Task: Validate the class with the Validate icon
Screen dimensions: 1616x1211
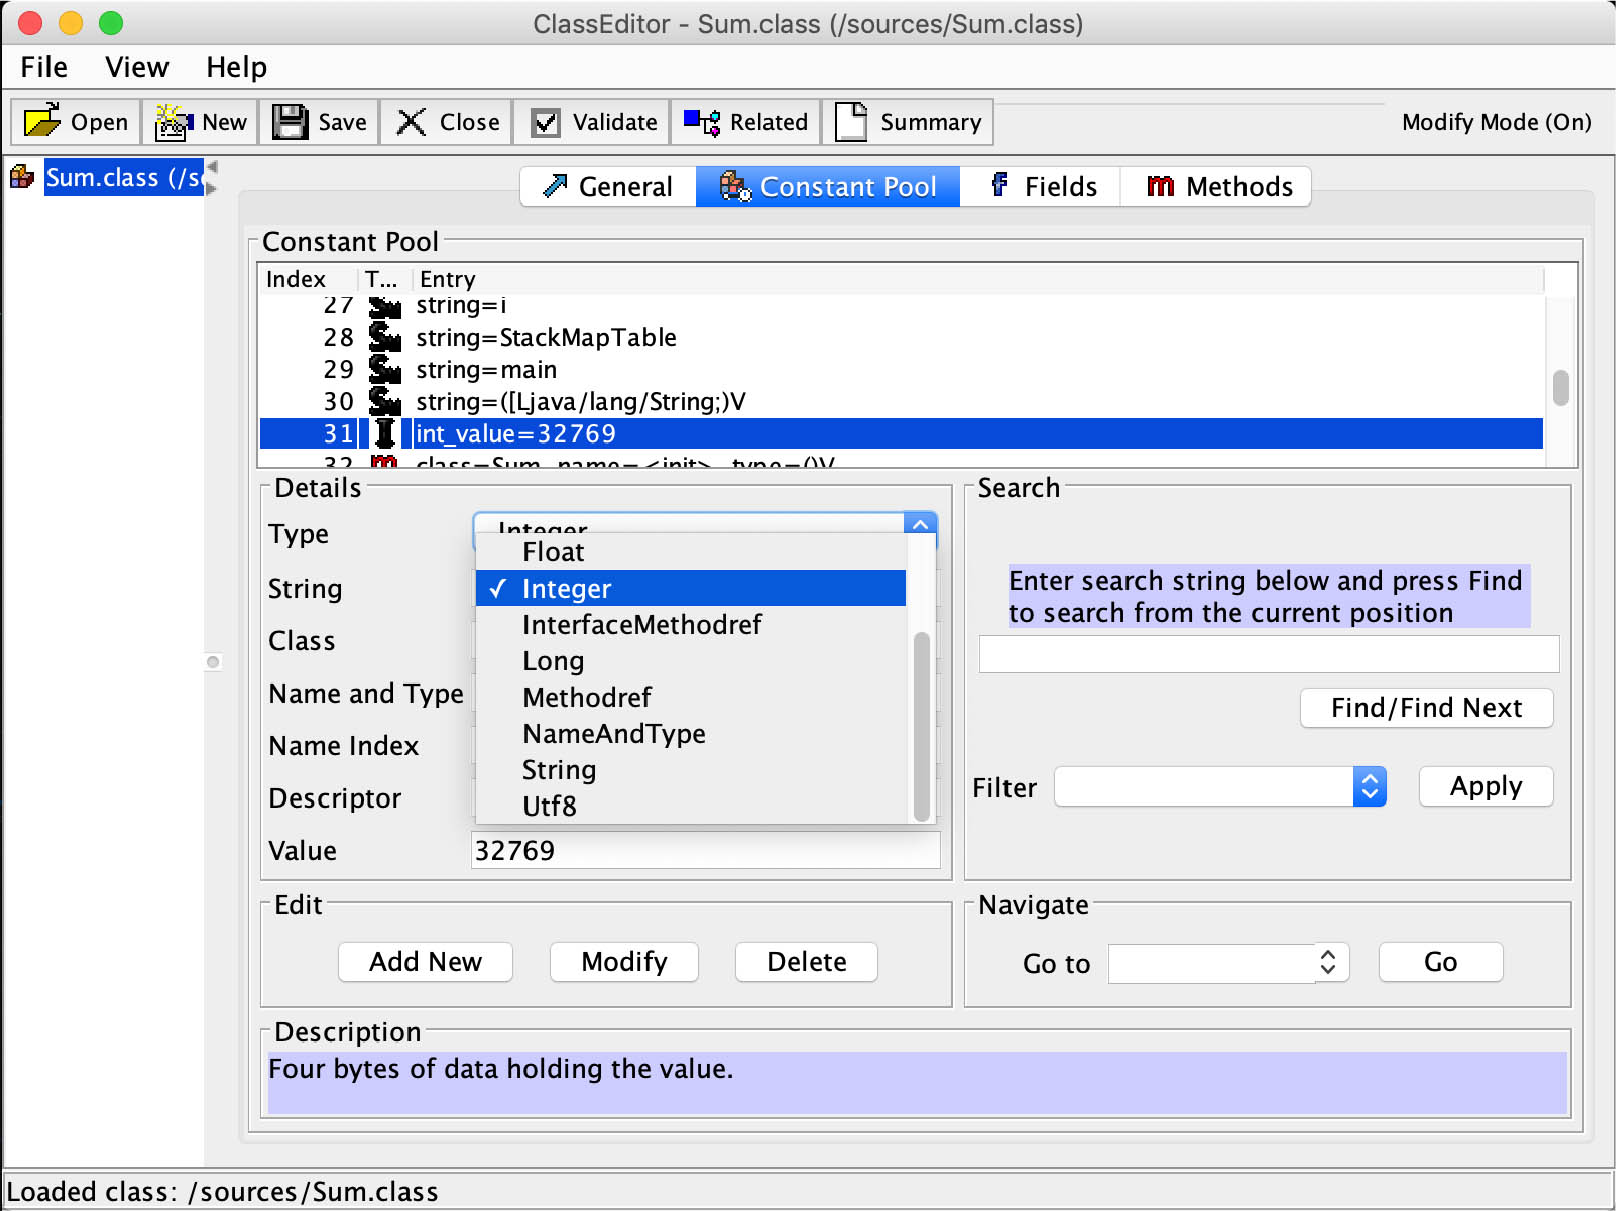Action: (546, 121)
